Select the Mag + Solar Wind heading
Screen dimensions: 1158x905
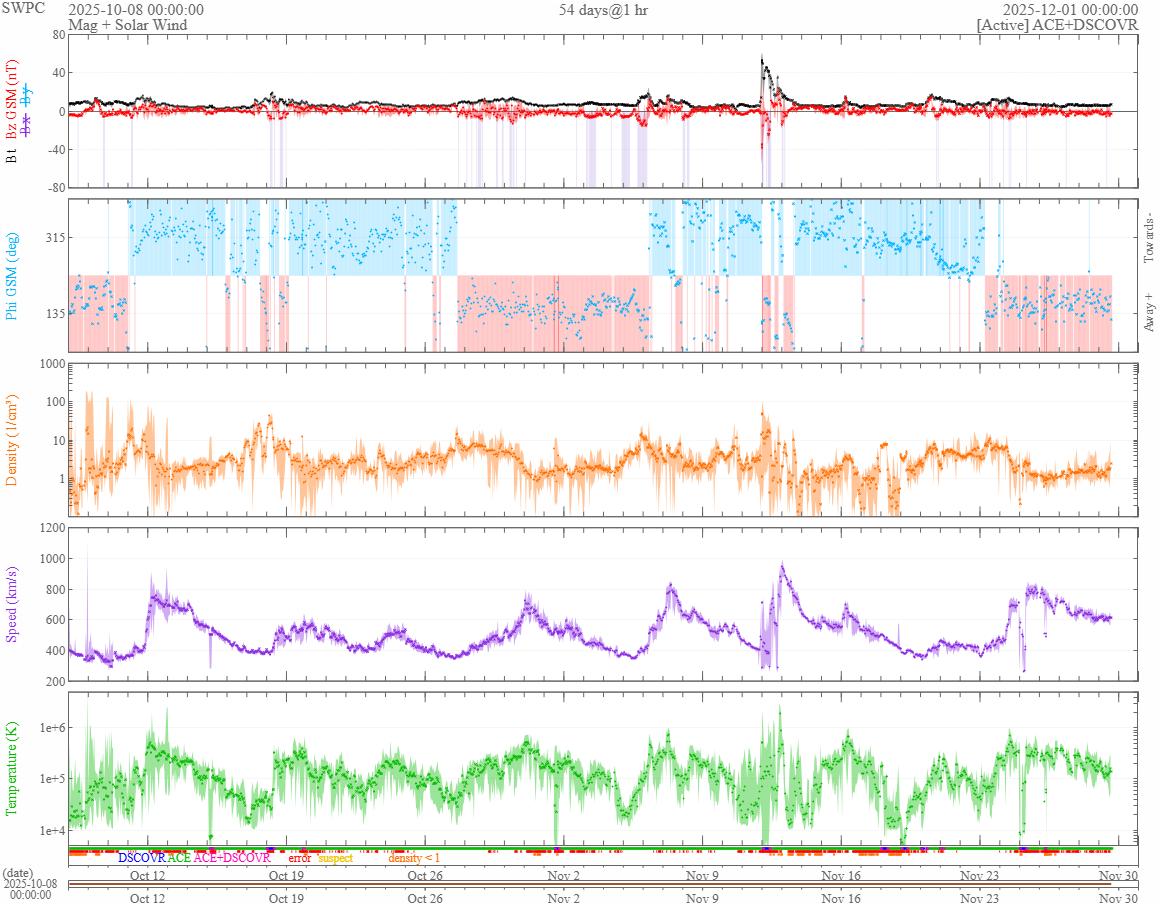tap(128, 25)
